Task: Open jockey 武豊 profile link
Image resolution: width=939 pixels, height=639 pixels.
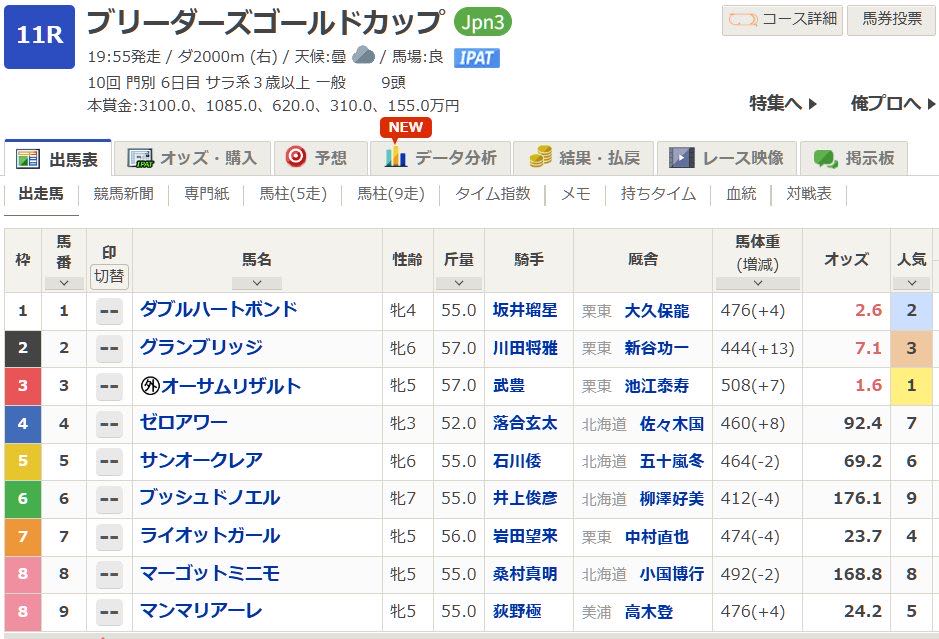Action: 508,386
